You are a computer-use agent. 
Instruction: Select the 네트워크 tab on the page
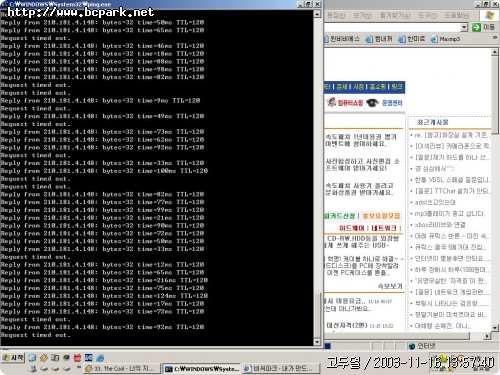pos(384,228)
